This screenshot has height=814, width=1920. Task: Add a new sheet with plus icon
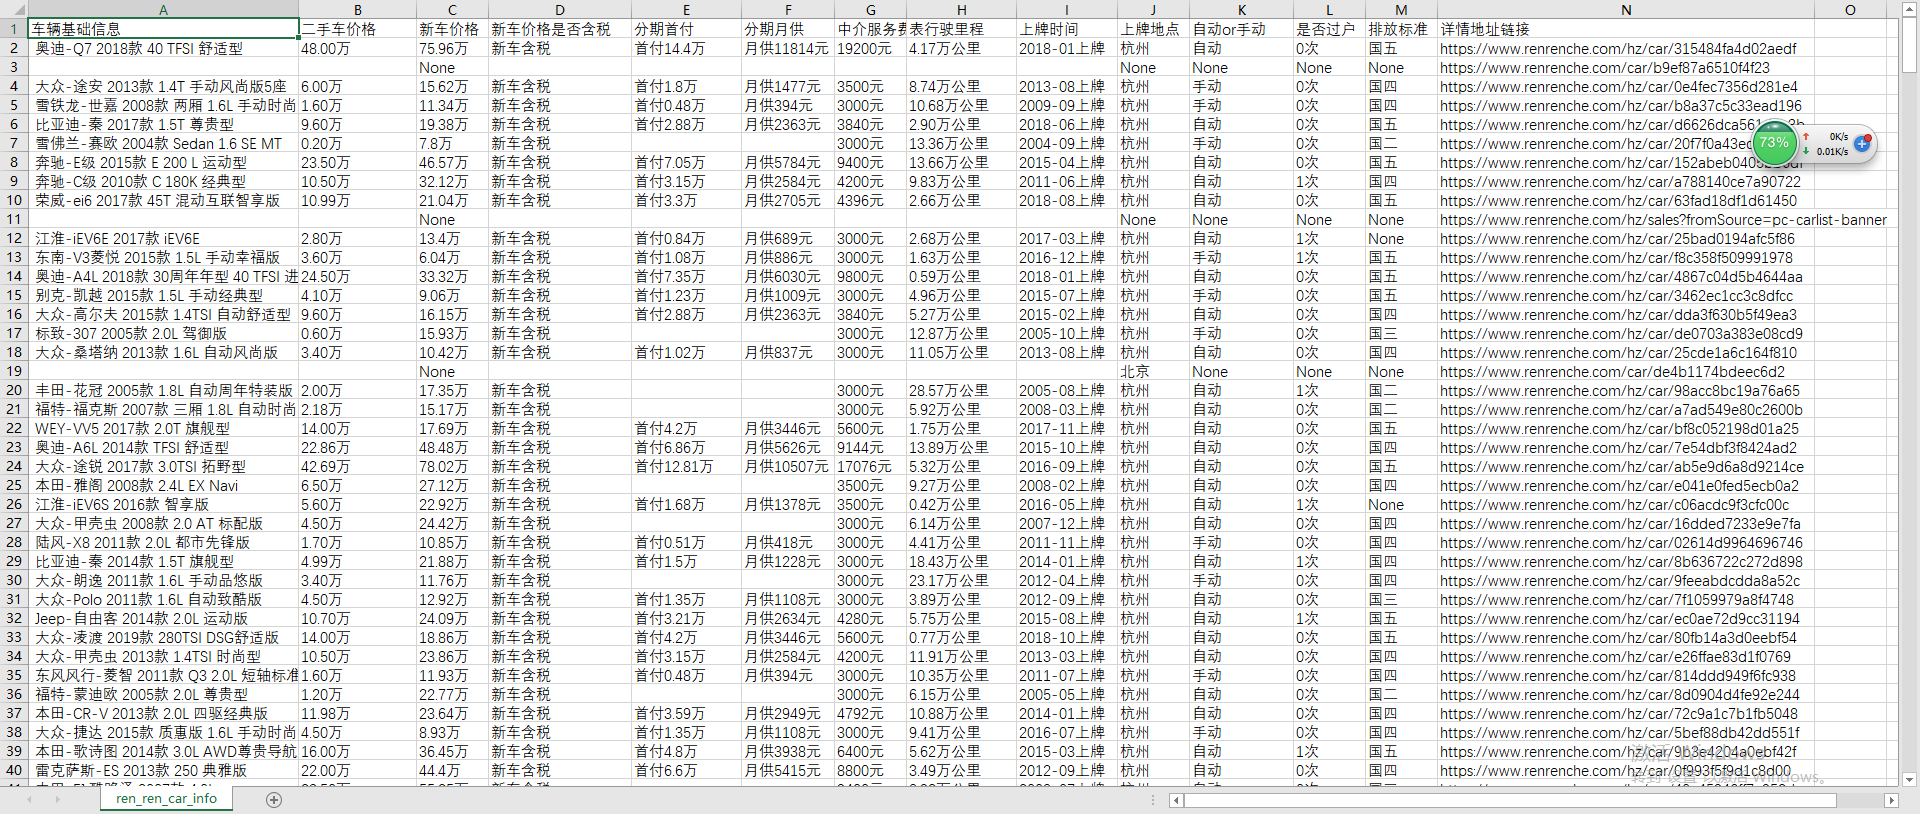tap(274, 800)
